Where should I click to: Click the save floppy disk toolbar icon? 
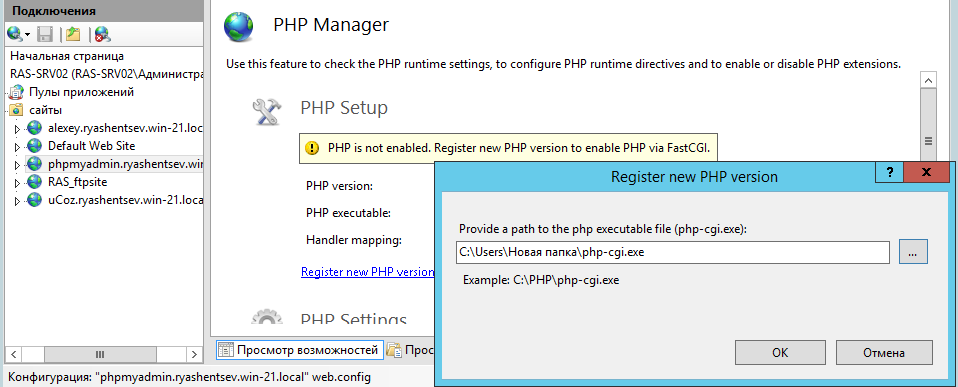click(x=46, y=34)
